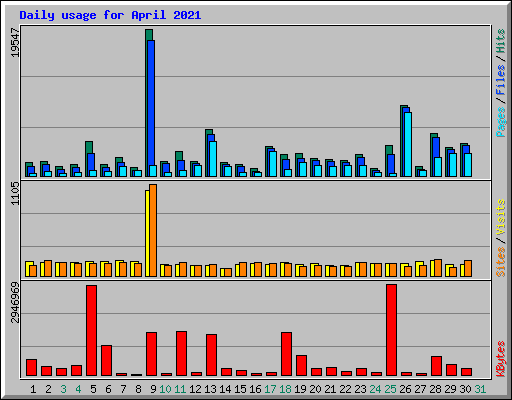Click day 5 label on x-axis
Viewport: 512px width, 400px height.
(x=93, y=389)
